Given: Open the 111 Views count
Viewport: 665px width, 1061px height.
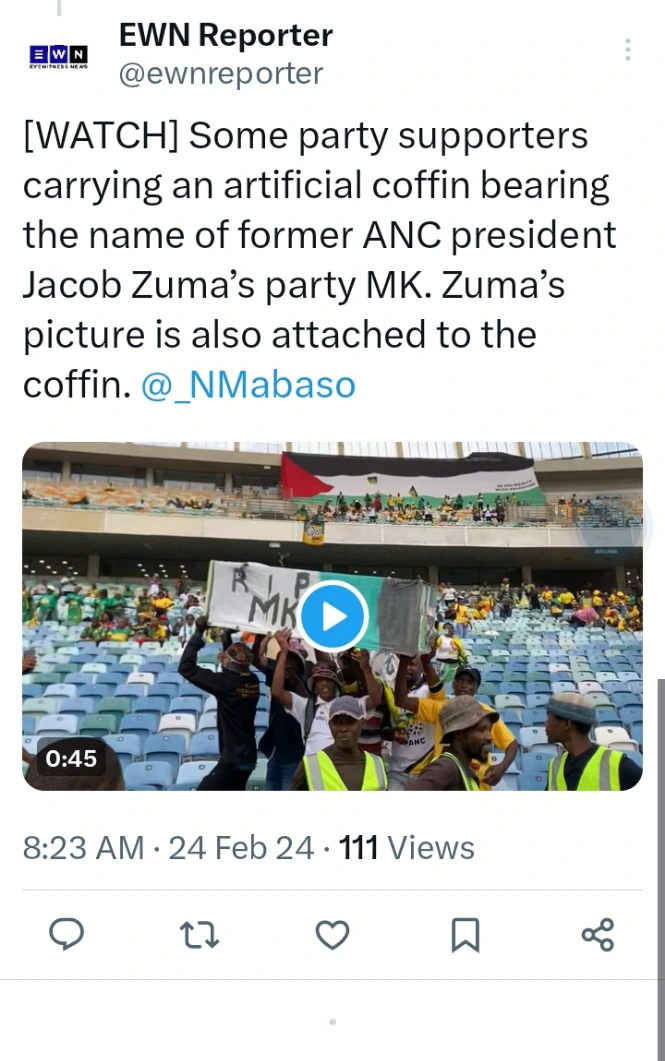Looking at the screenshot, I should (x=407, y=848).
